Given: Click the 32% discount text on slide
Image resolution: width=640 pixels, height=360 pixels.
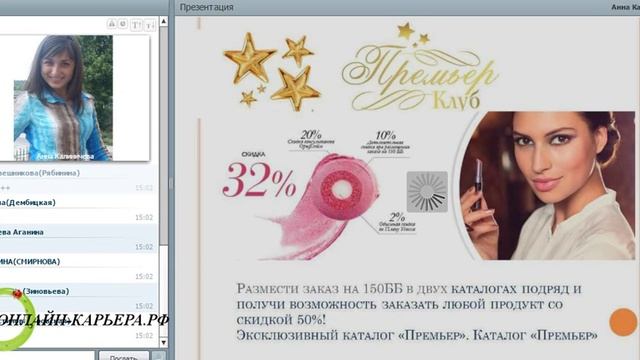Looking at the screenshot, I should [260, 180].
